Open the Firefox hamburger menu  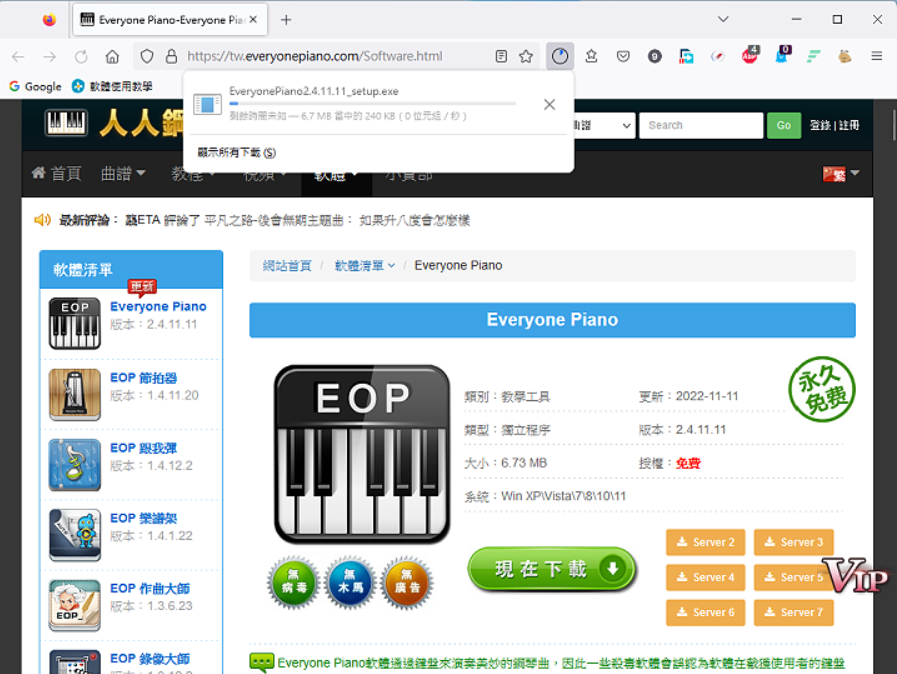(x=876, y=56)
